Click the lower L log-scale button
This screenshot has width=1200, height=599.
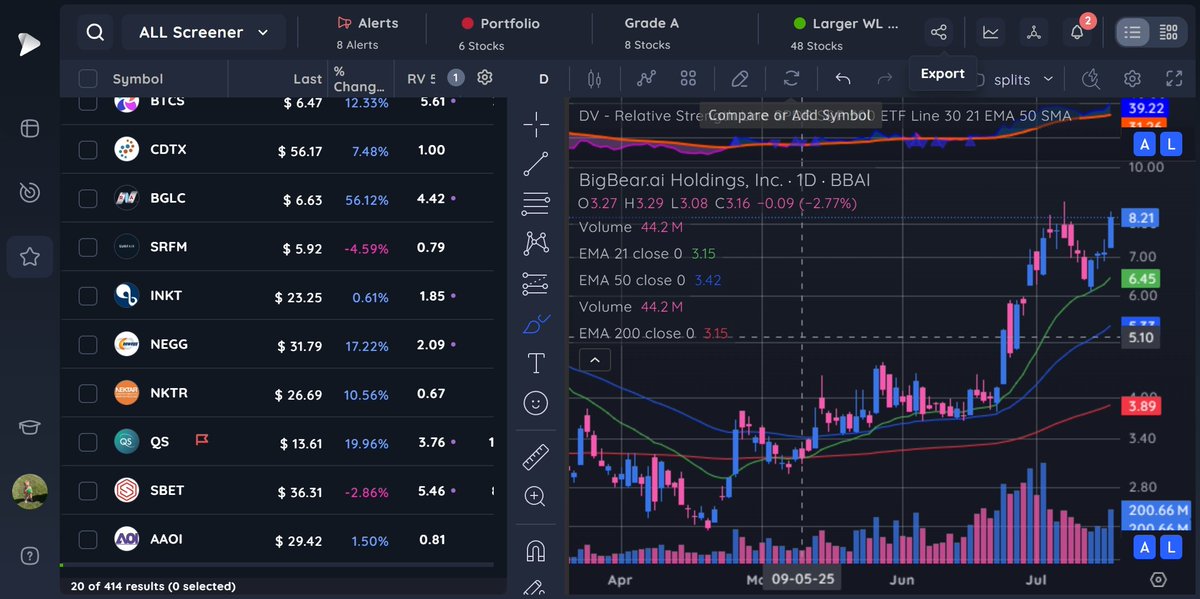[1172, 546]
